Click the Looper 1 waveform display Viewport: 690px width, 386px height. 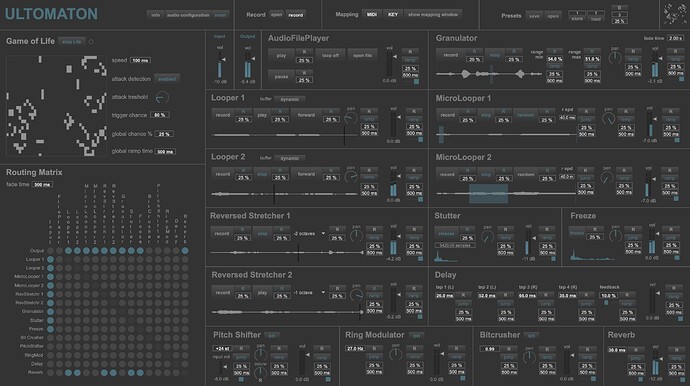click(x=284, y=135)
